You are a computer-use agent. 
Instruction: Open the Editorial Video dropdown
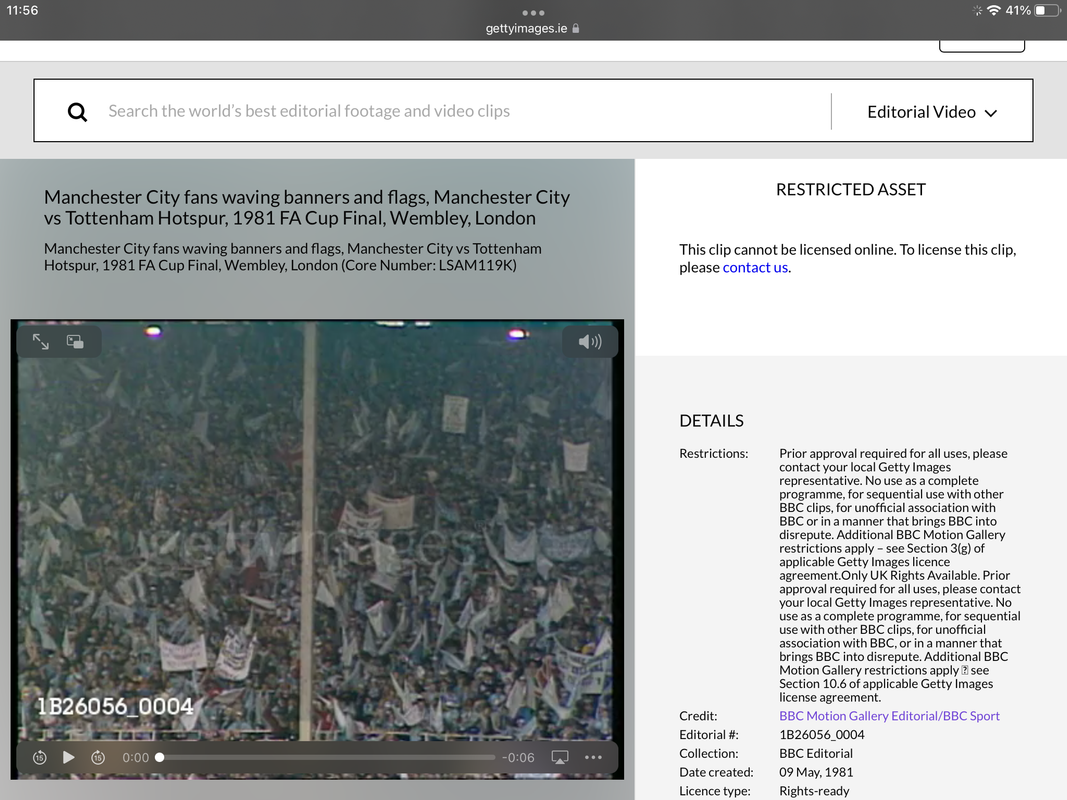pos(932,112)
